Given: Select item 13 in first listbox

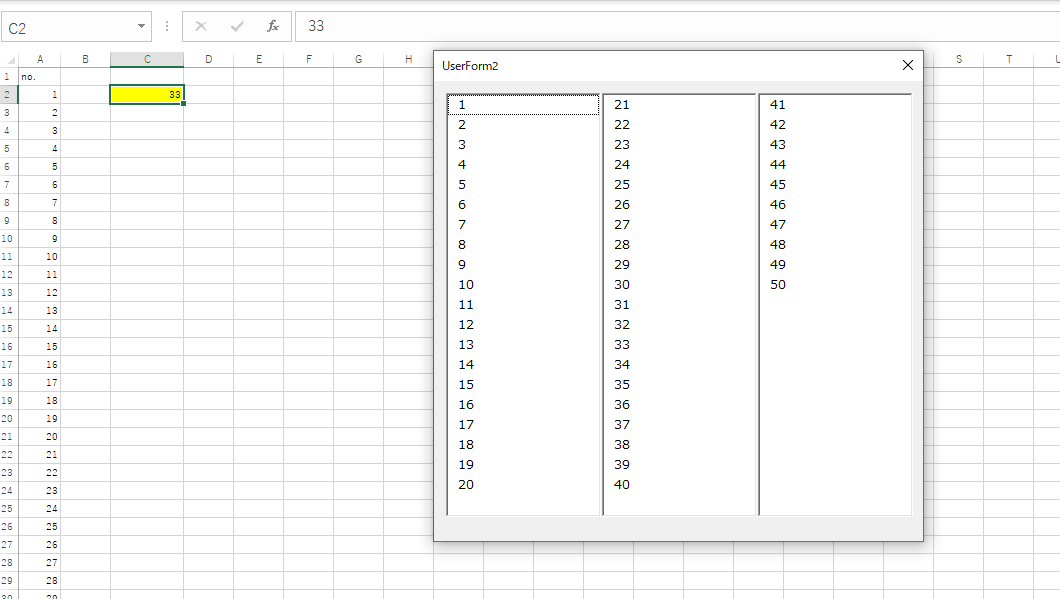Looking at the screenshot, I should pyautogui.click(x=523, y=345).
